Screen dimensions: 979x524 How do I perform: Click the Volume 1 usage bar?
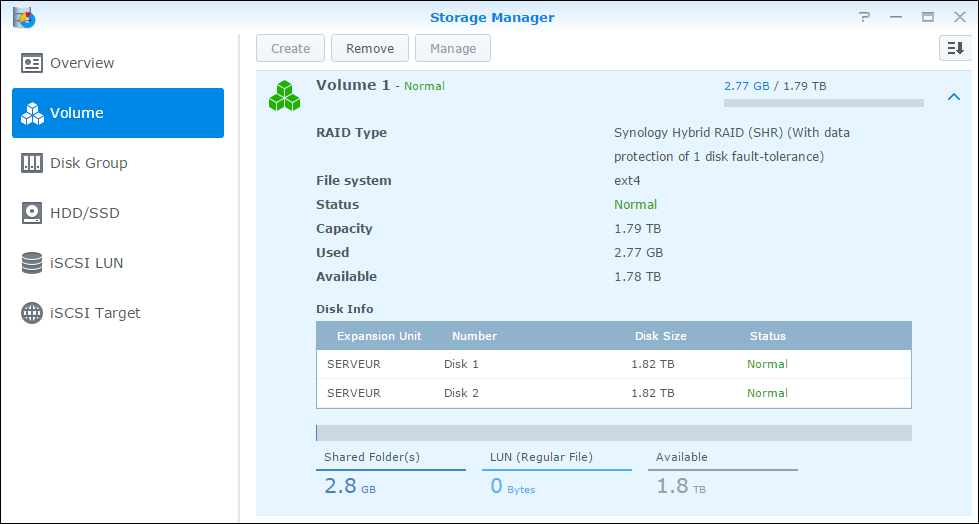pos(823,102)
